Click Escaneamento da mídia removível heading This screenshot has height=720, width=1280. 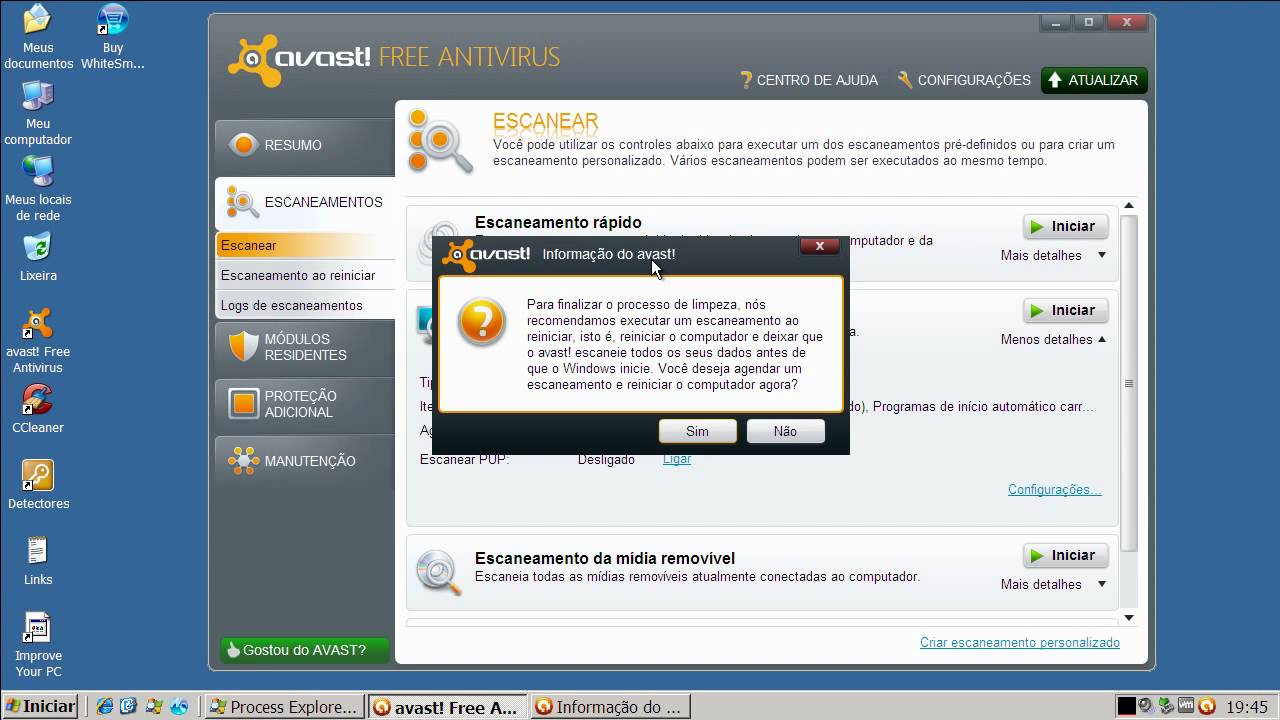[605, 558]
